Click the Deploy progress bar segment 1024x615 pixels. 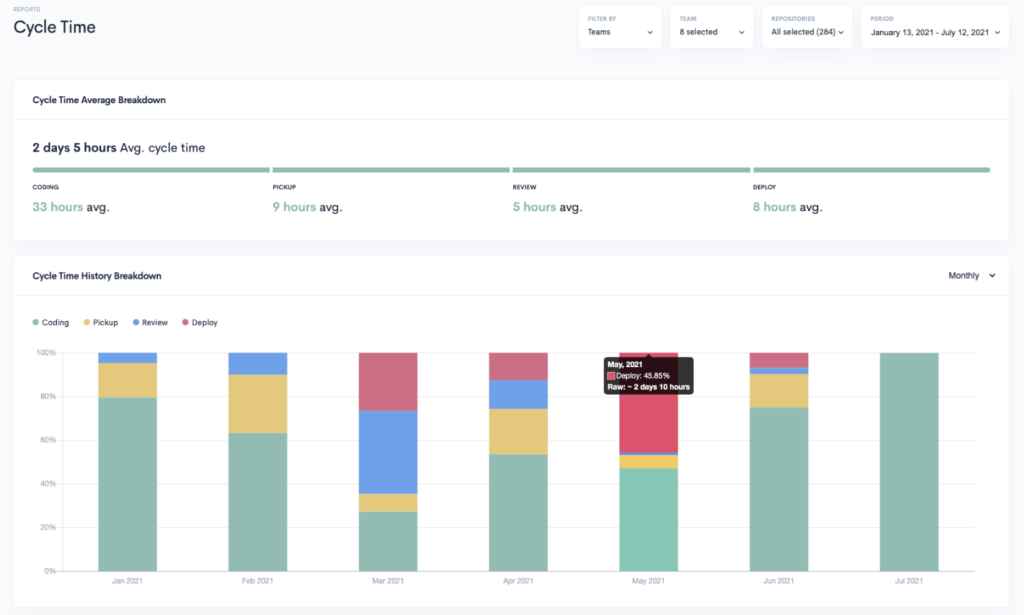[871, 170]
